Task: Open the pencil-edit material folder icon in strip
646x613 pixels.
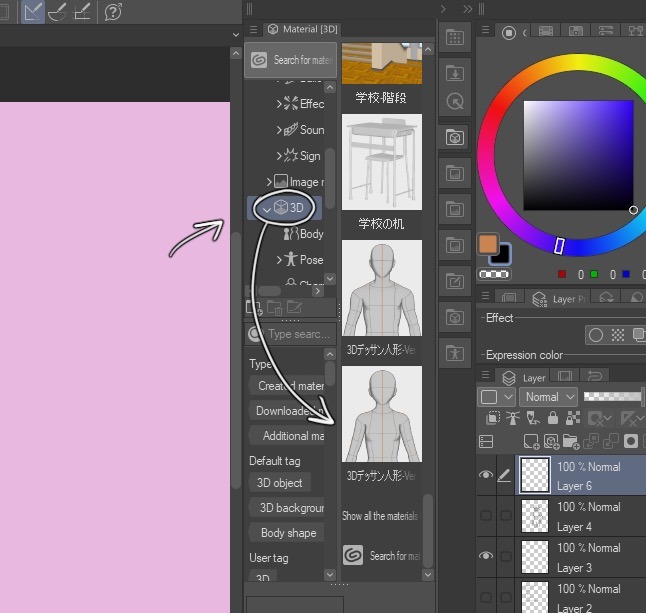Action: tap(455, 282)
